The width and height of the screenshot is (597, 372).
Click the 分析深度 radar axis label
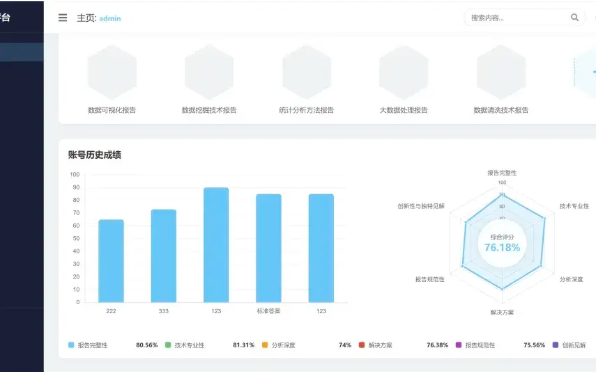571,279
